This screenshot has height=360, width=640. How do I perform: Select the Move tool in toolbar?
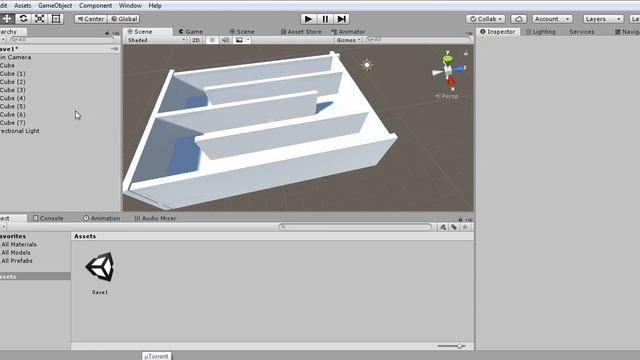7,19
